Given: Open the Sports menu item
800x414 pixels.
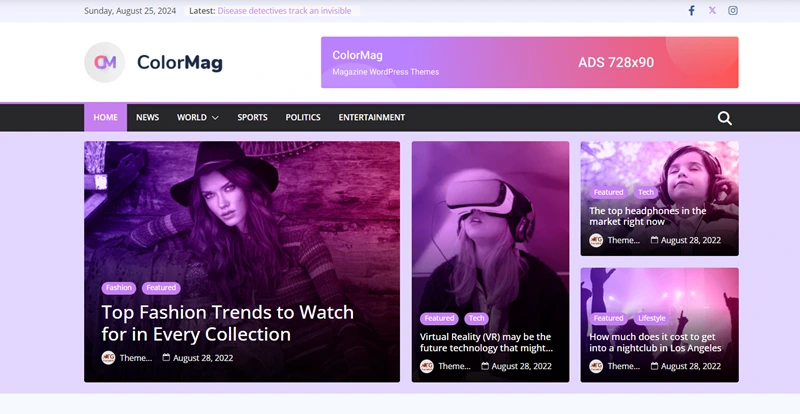Looking at the screenshot, I should coord(252,117).
